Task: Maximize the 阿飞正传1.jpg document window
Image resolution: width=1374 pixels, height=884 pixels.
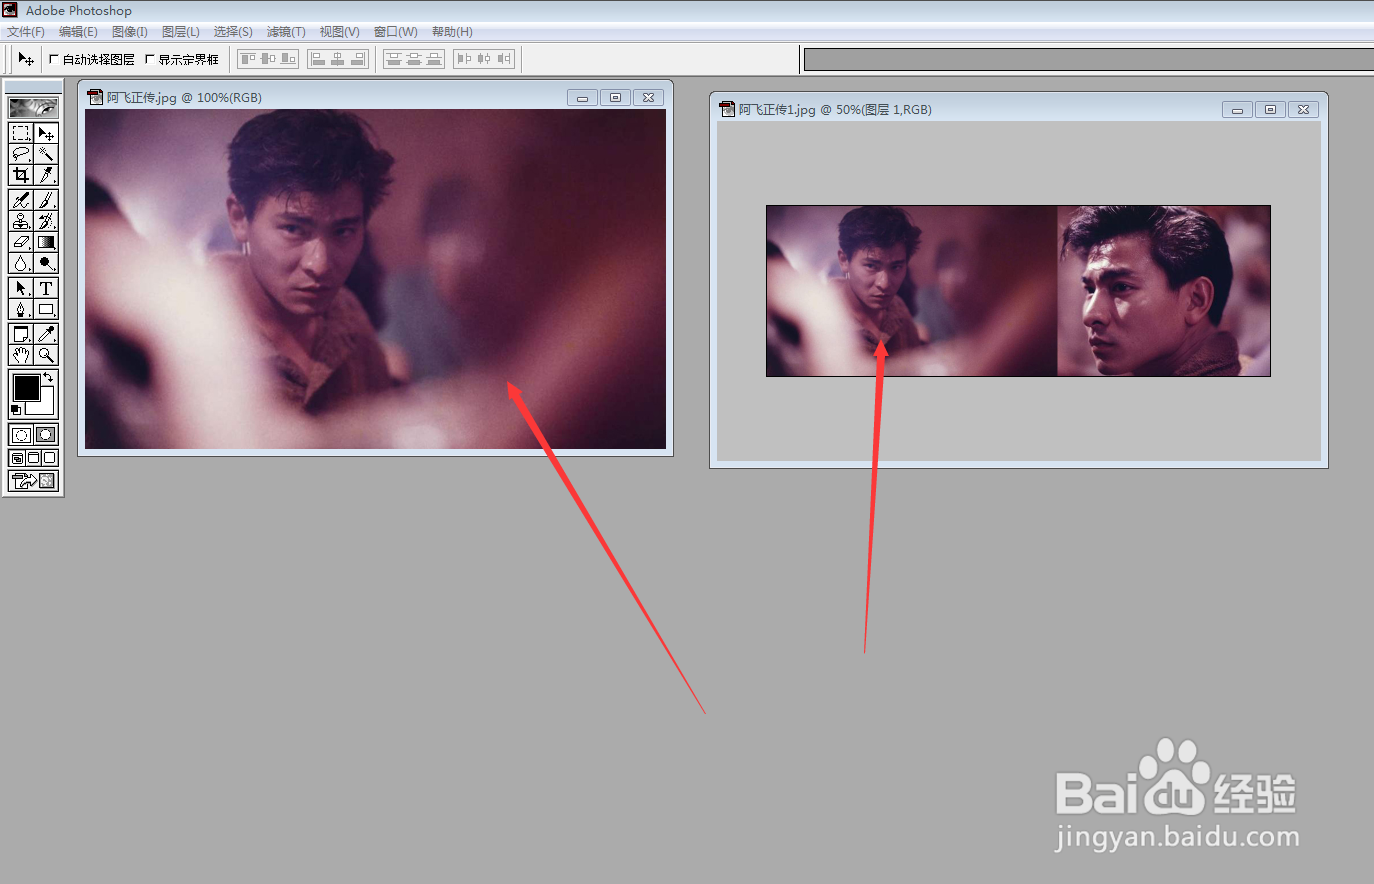Action: [x=1270, y=109]
